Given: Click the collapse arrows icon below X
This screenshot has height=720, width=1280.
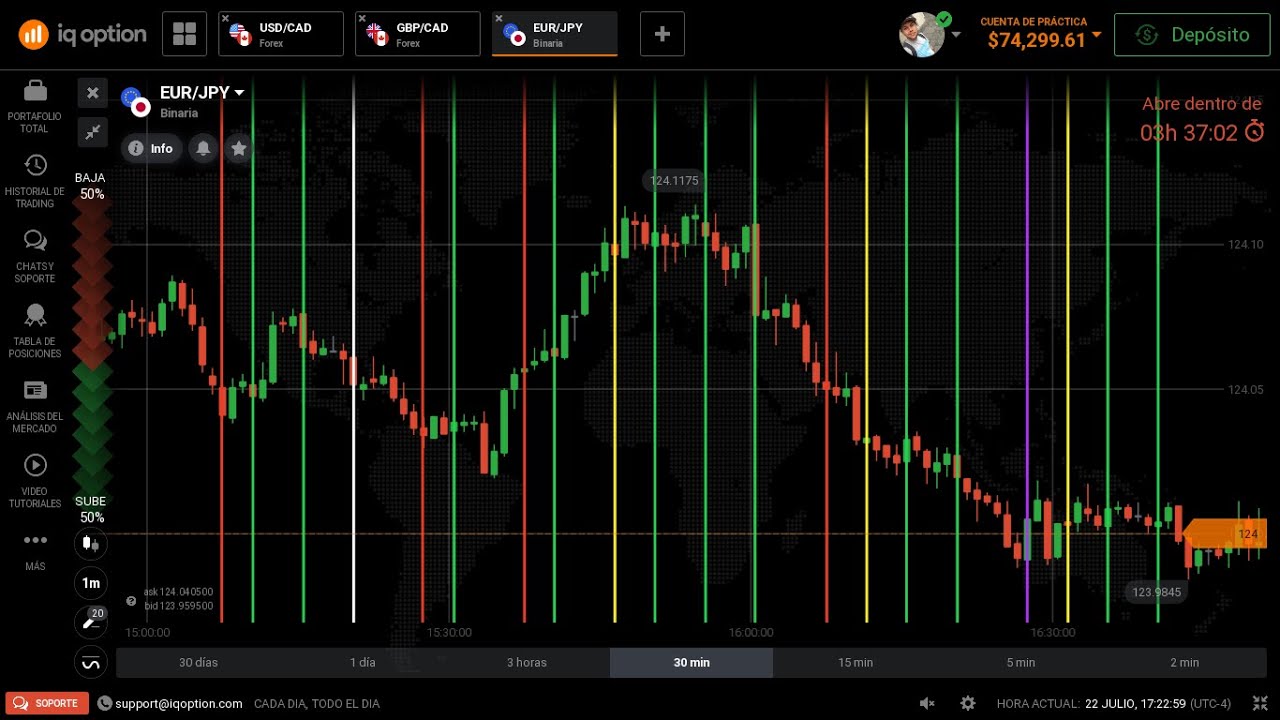Looking at the screenshot, I should pyautogui.click(x=92, y=132).
